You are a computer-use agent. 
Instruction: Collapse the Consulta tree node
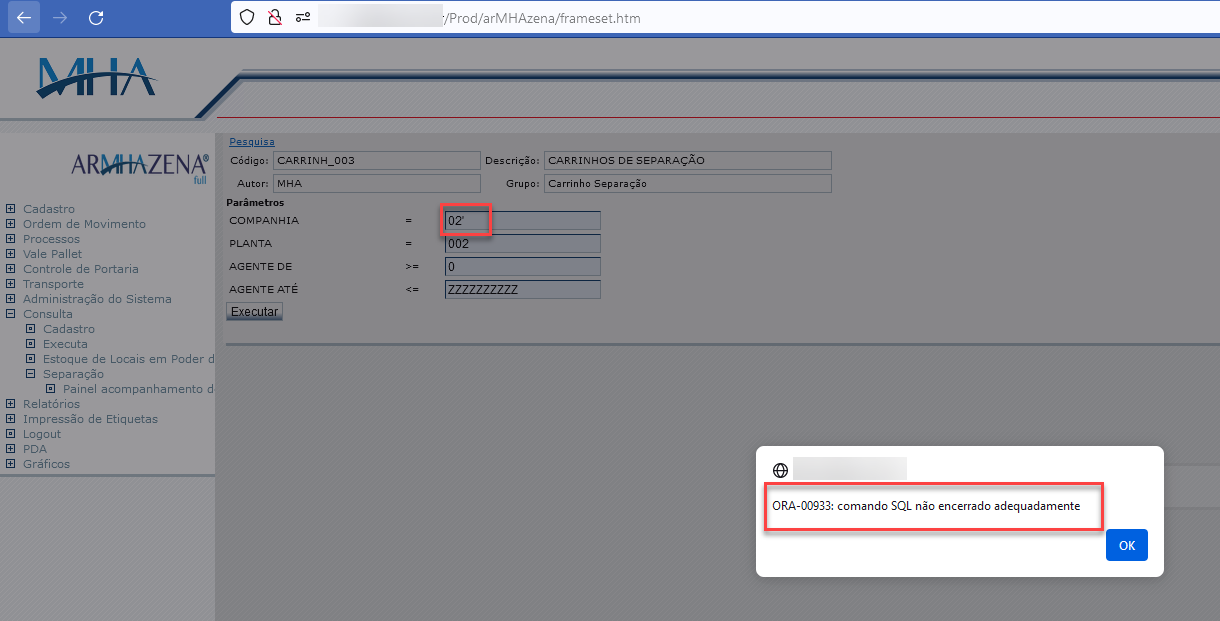pos(10,314)
